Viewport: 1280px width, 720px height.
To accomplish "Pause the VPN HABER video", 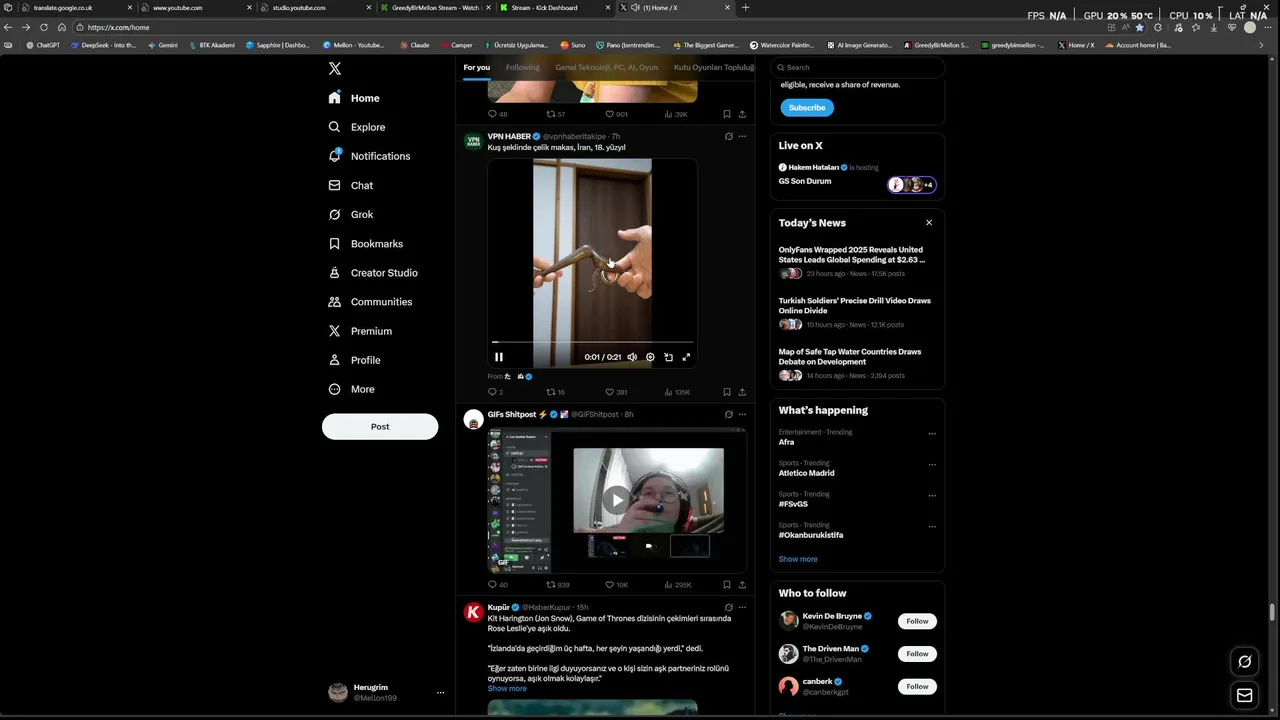I will coord(499,357).
